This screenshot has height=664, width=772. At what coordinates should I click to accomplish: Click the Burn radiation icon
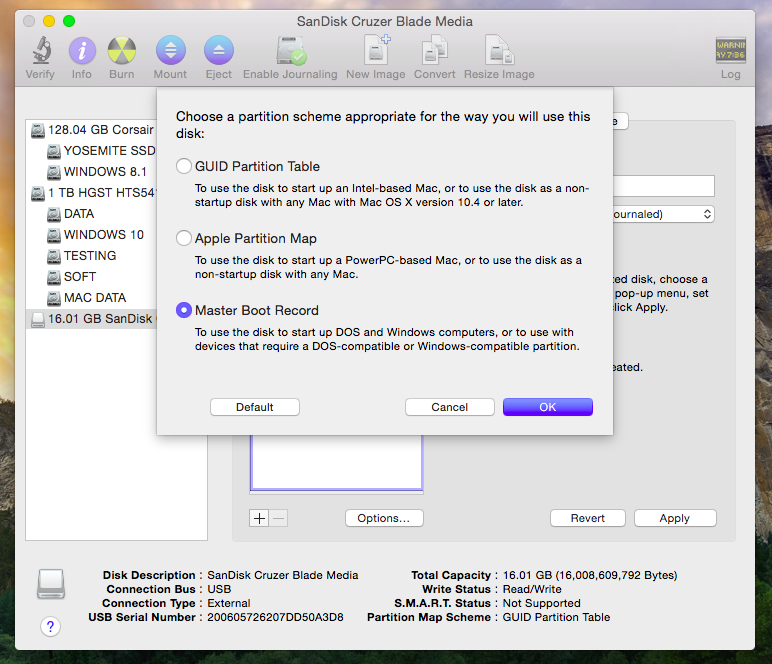[x=122, y=50]
